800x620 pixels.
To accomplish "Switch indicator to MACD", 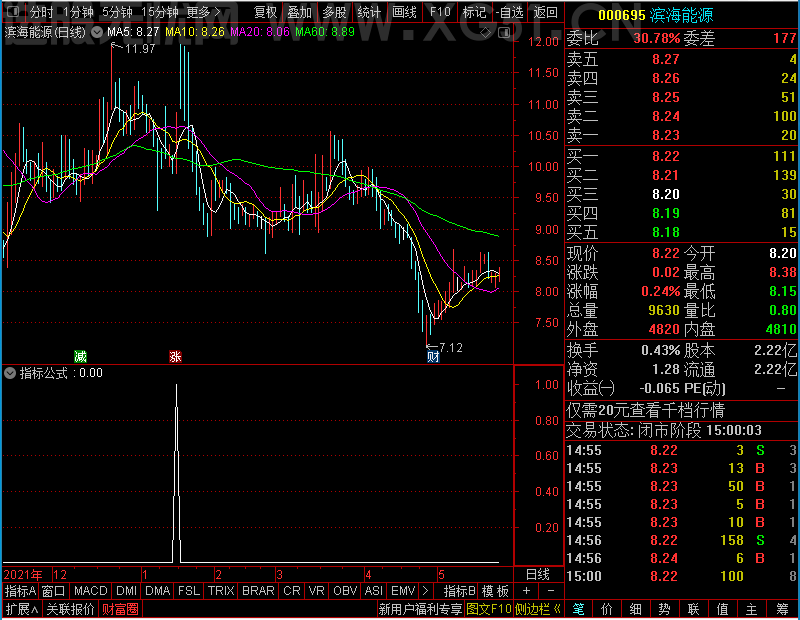I will click(90, 591).
